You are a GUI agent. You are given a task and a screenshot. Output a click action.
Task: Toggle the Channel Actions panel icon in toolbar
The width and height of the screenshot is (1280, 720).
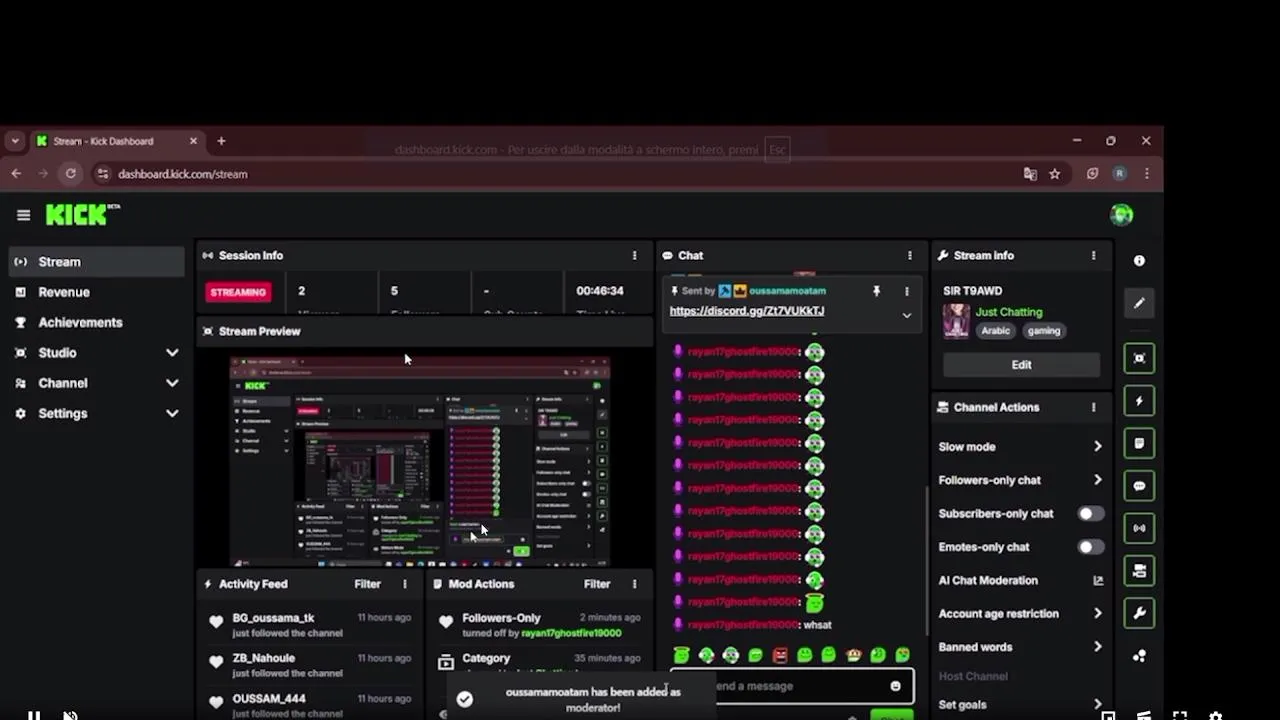[x=1139, y=571]
